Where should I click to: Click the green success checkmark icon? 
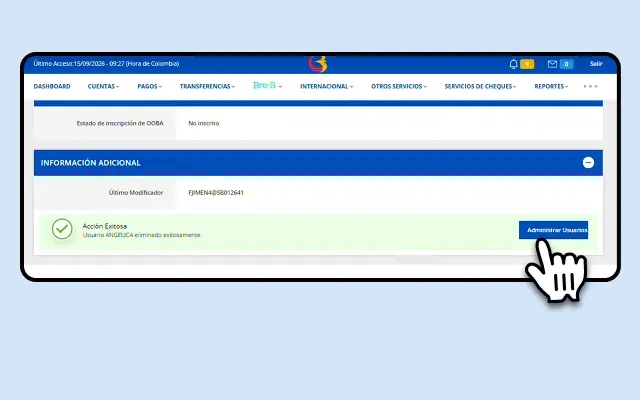tap(62, 229)
